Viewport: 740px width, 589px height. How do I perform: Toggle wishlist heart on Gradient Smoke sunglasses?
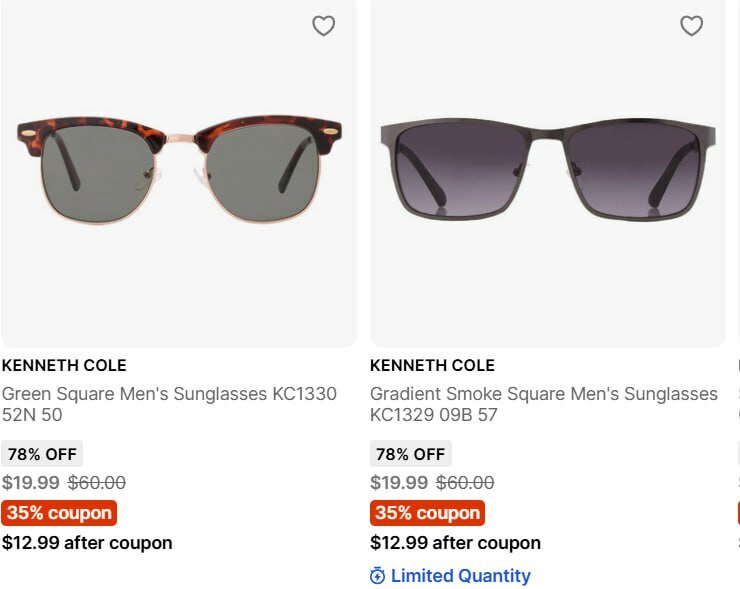[691, 26]
